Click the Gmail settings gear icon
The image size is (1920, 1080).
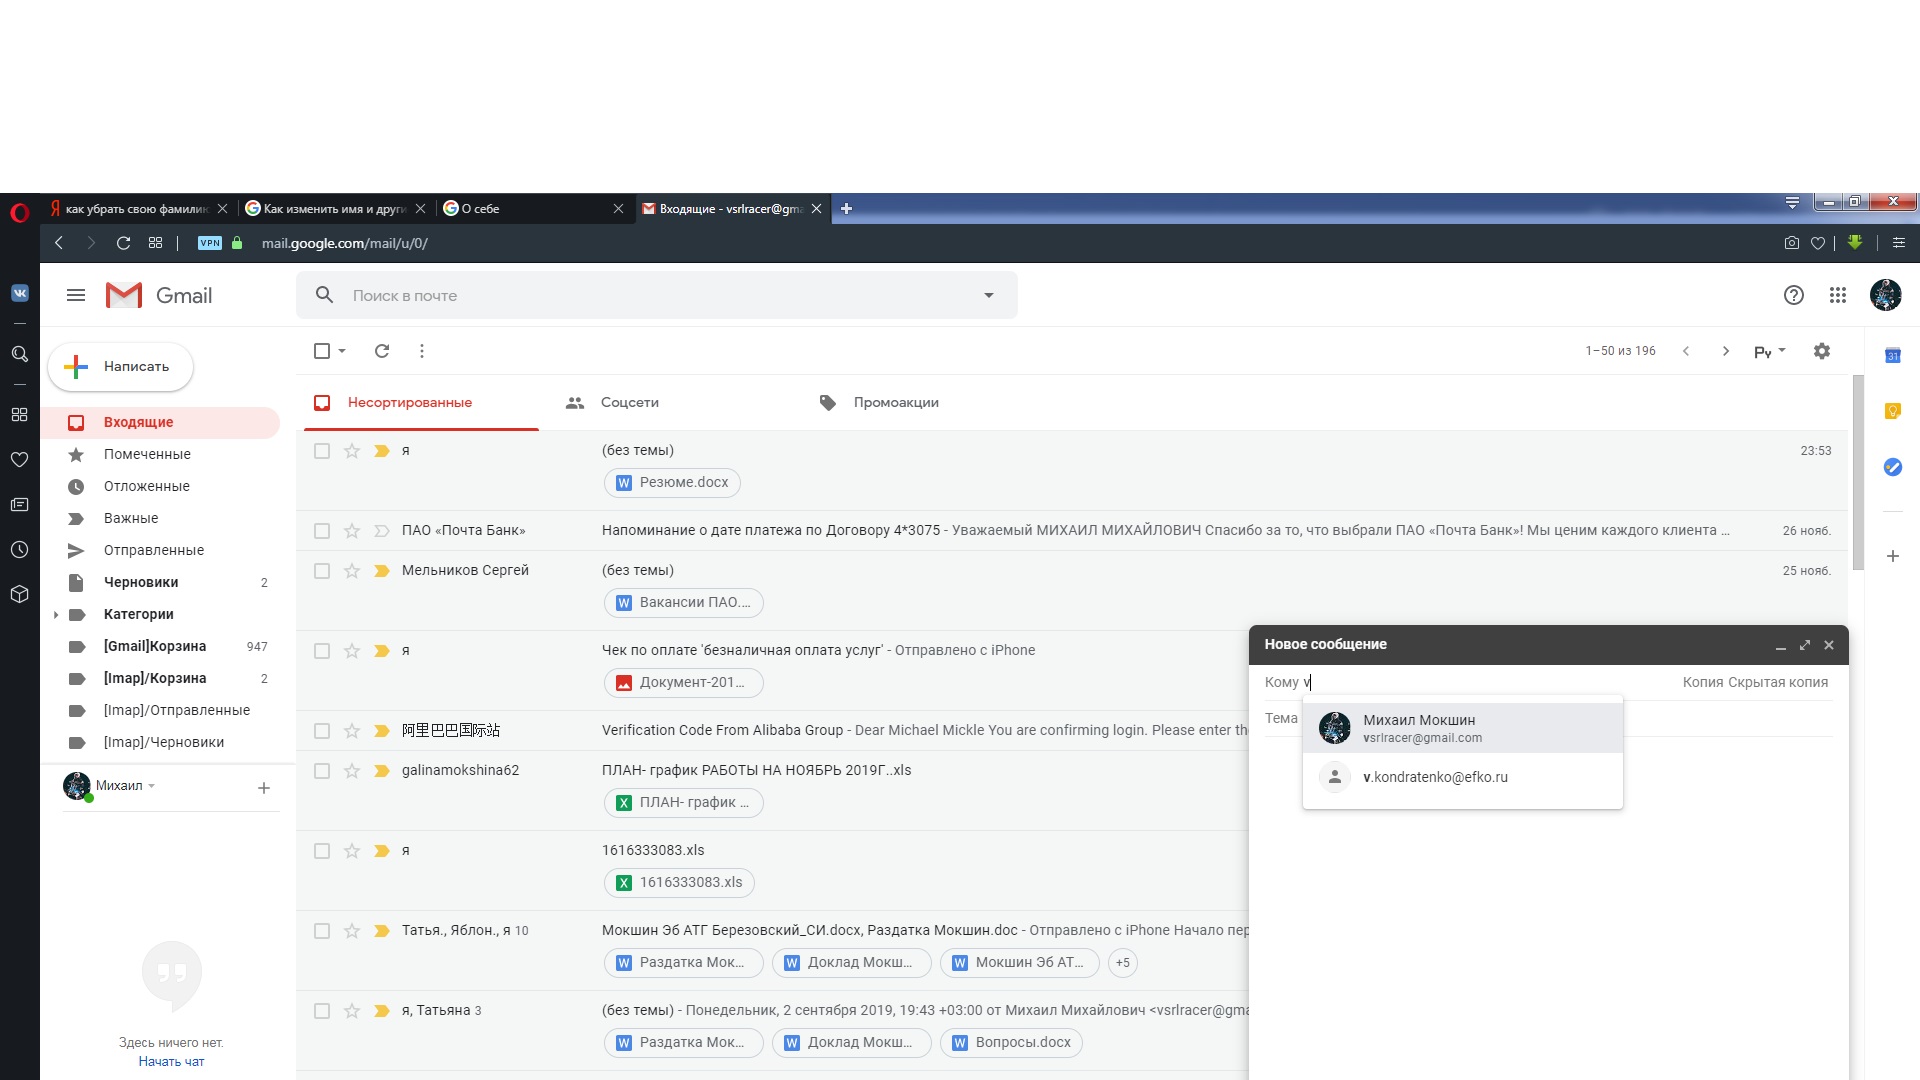(1822, 351)
